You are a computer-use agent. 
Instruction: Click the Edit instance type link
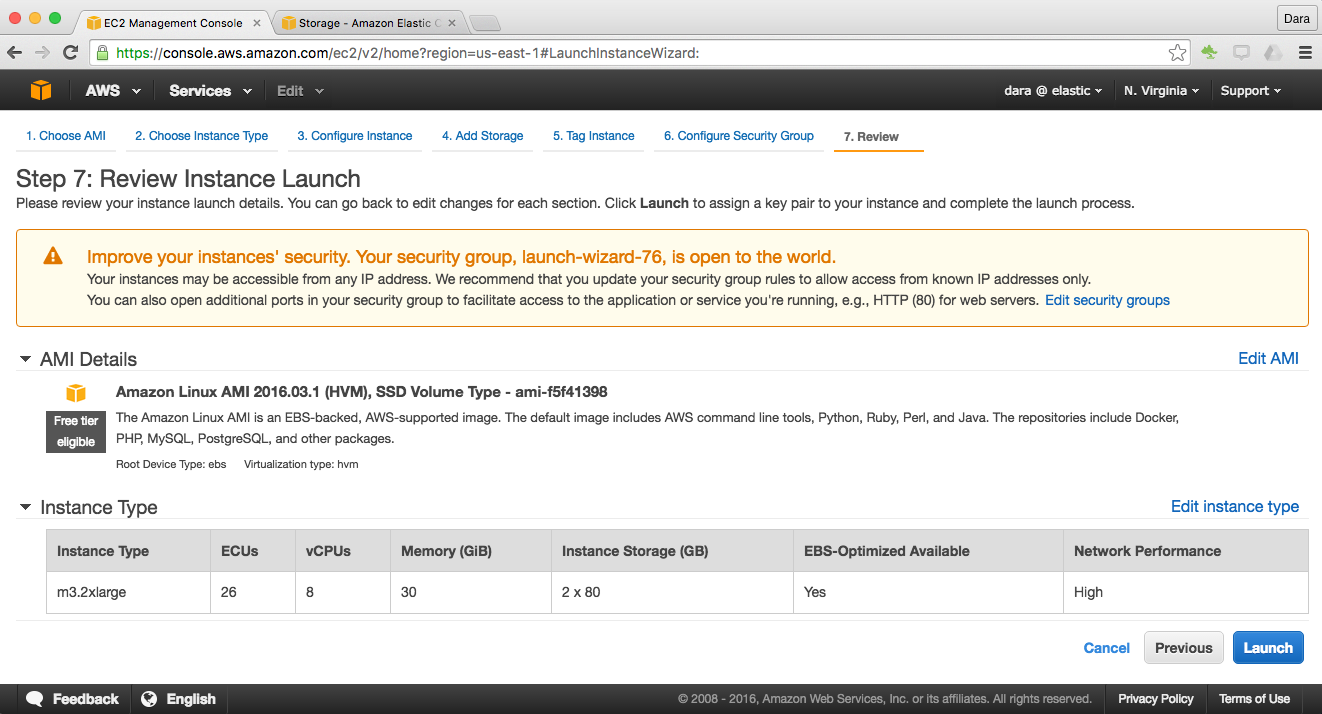pos(1235,506)
